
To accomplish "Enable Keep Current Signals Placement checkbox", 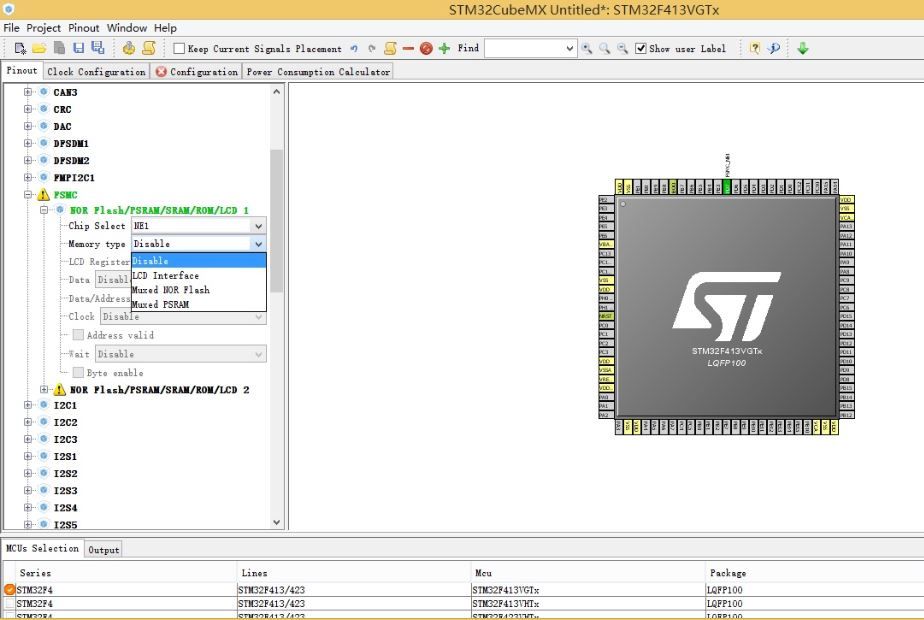I will pos(179,48).
